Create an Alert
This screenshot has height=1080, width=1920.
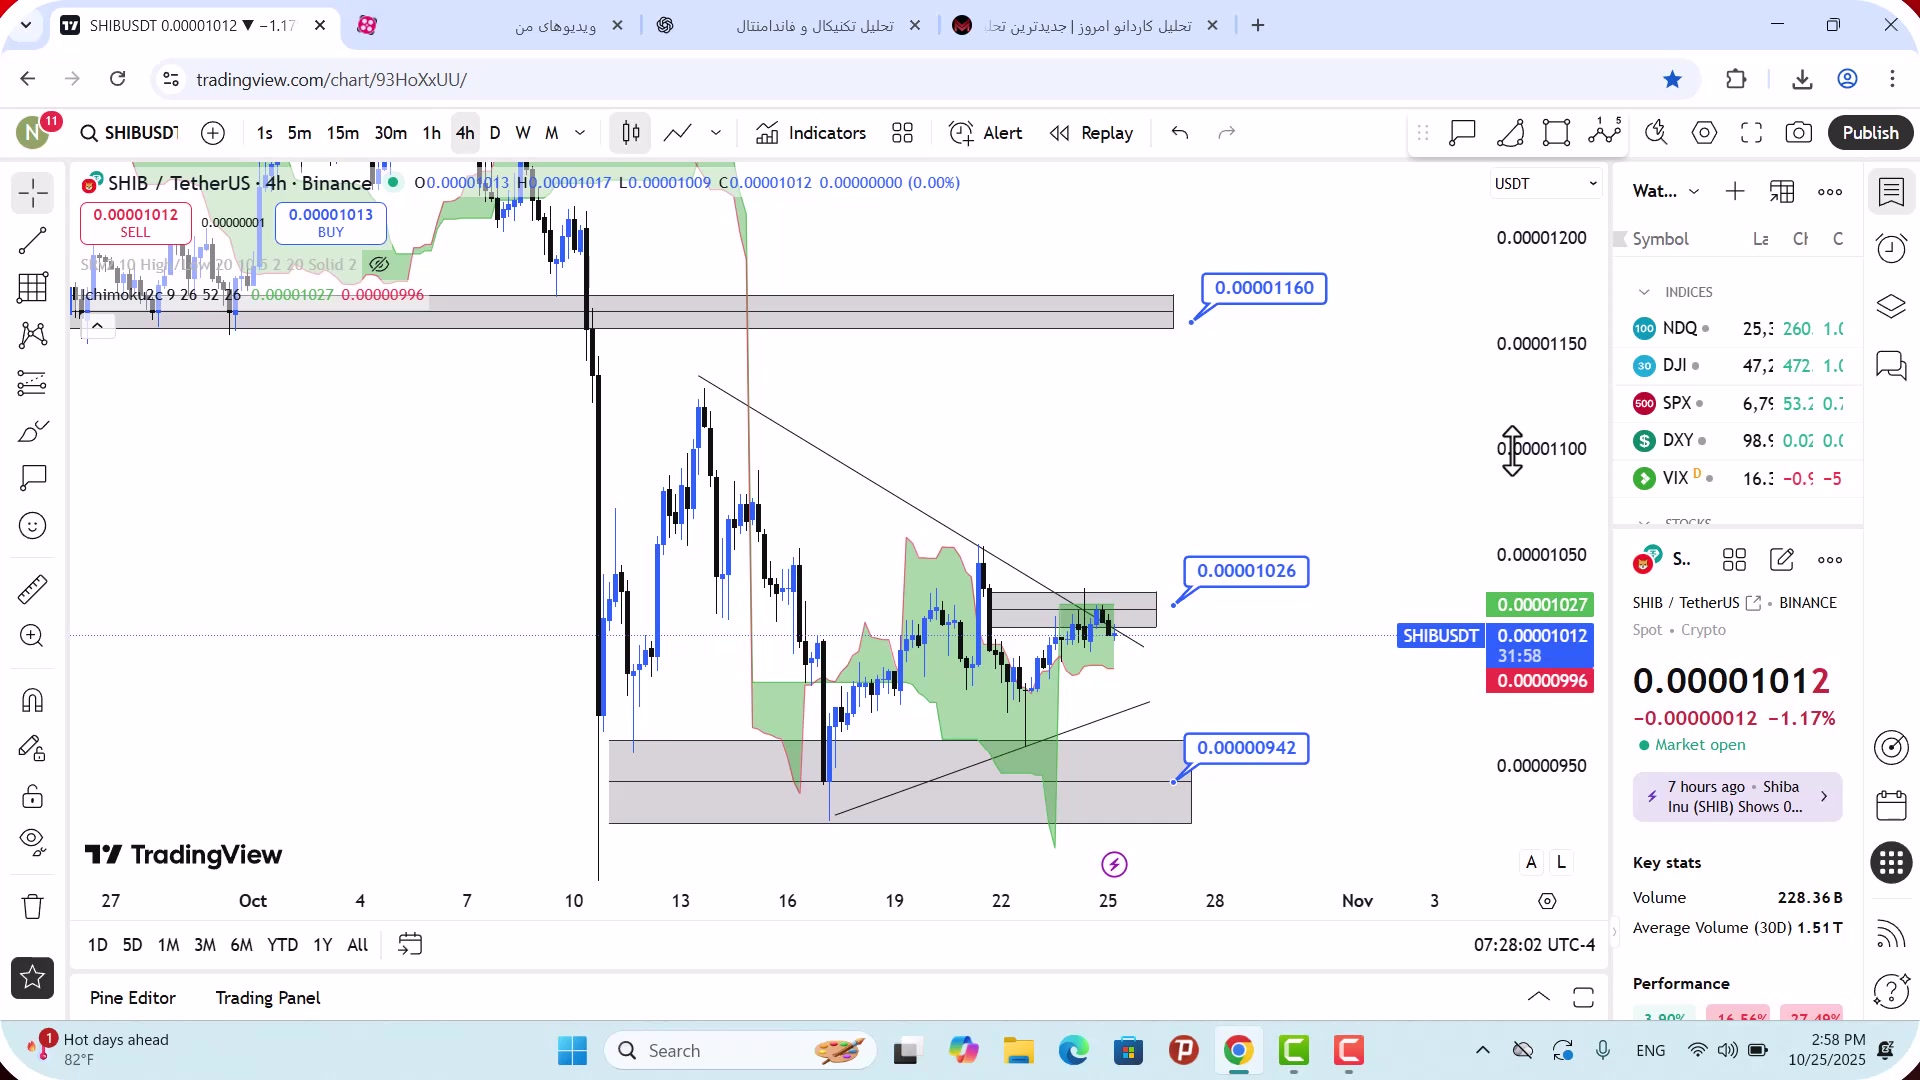[x=986, y=133]
